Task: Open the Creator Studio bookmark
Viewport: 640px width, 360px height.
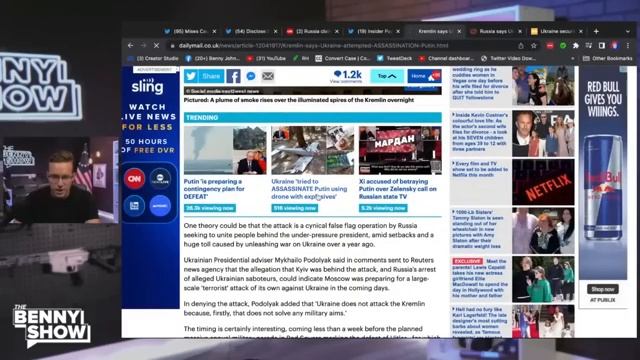Action: point(153,58)
